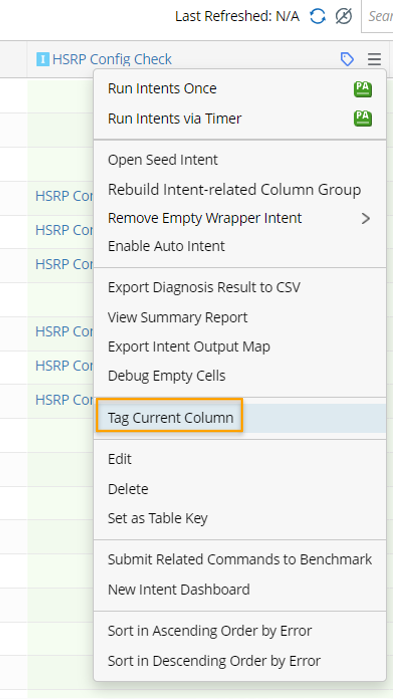Viewport: 393px width, 699px height.
Task: Expand the Remove Empty Wrapper Intent submenu arrow
Action: coord(365,218)
